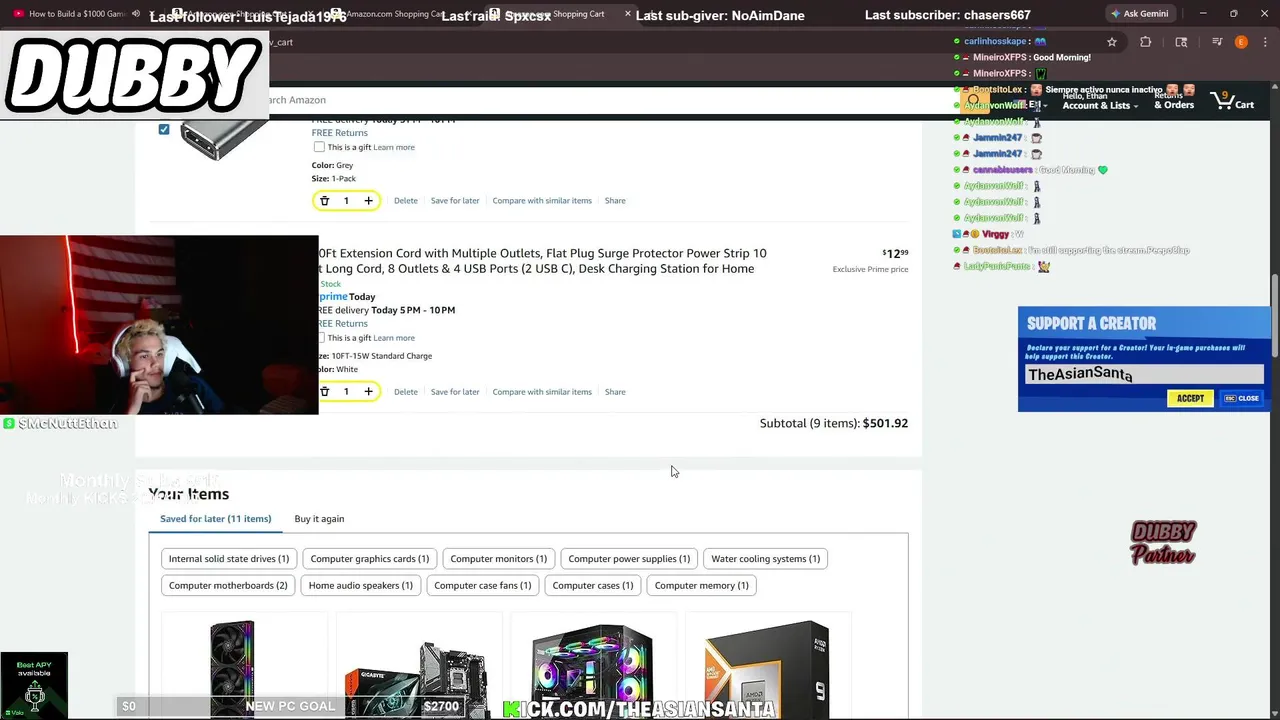Click 'Compare with similar items' for extension cord

tap(542, 392)
